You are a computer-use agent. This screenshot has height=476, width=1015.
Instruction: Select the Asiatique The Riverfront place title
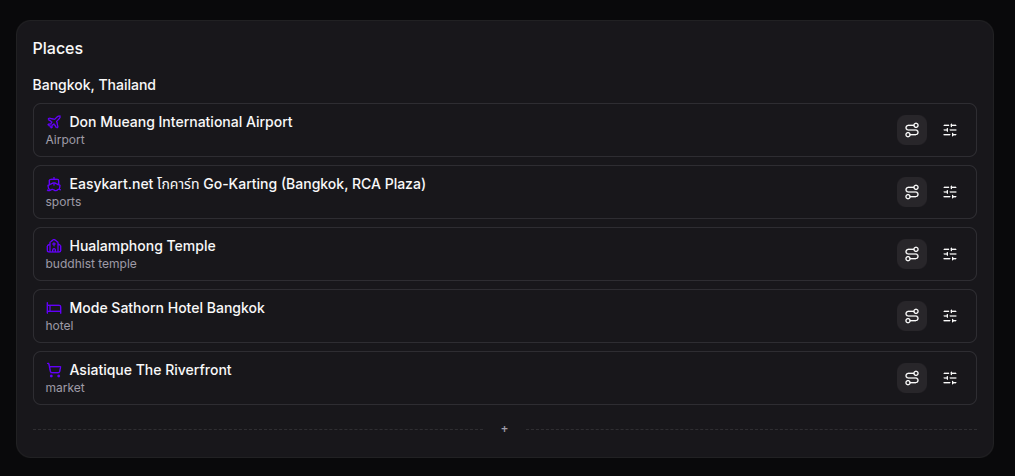pyautogui.click(x=150, y=370)
